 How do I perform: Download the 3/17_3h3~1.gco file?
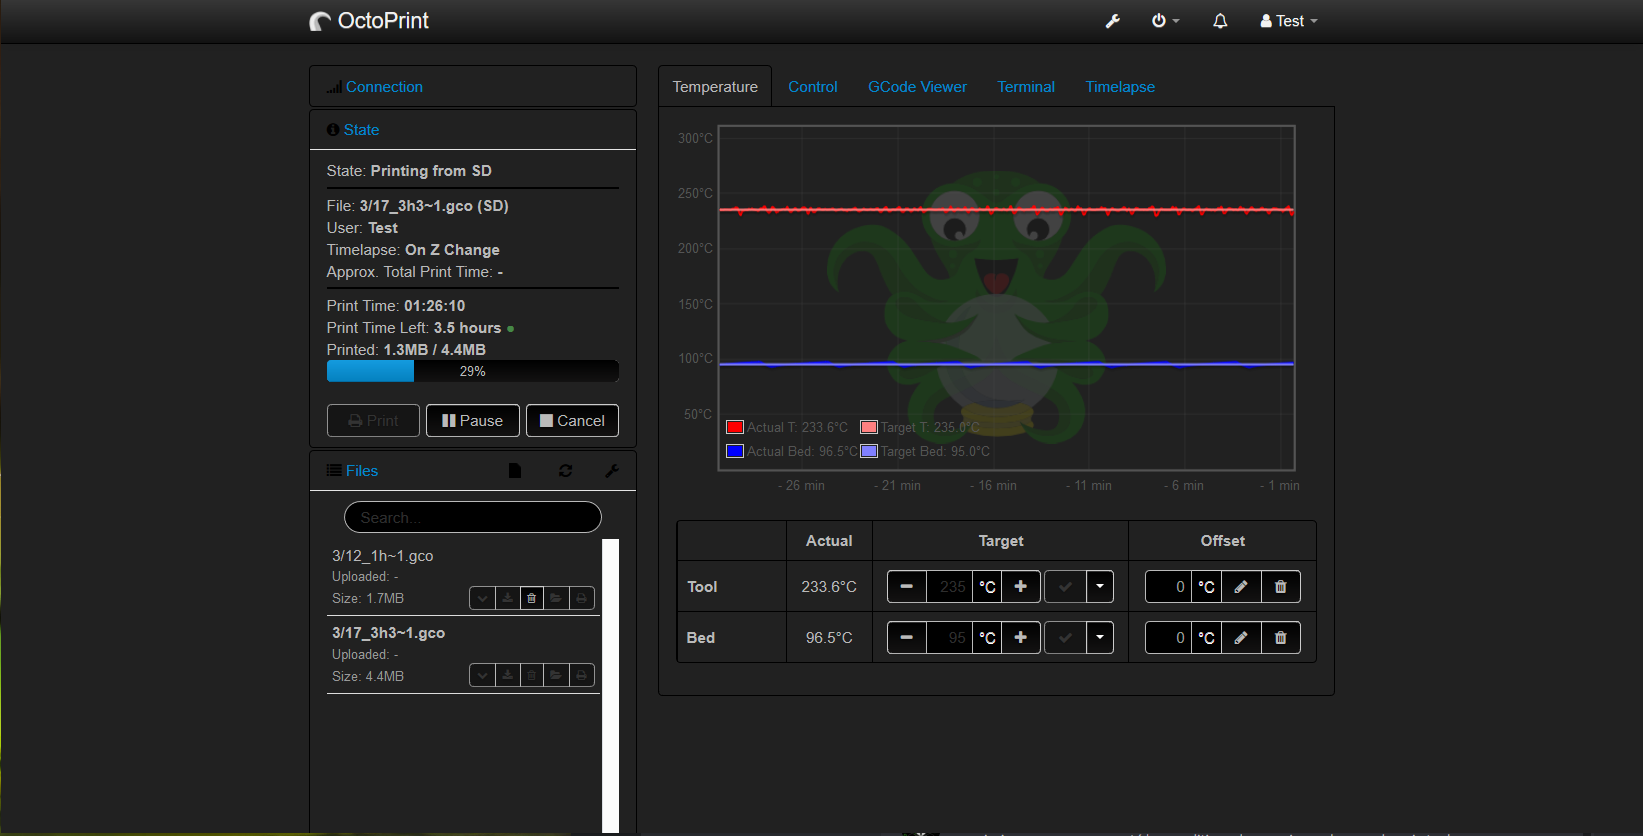[x=508, y=676]
